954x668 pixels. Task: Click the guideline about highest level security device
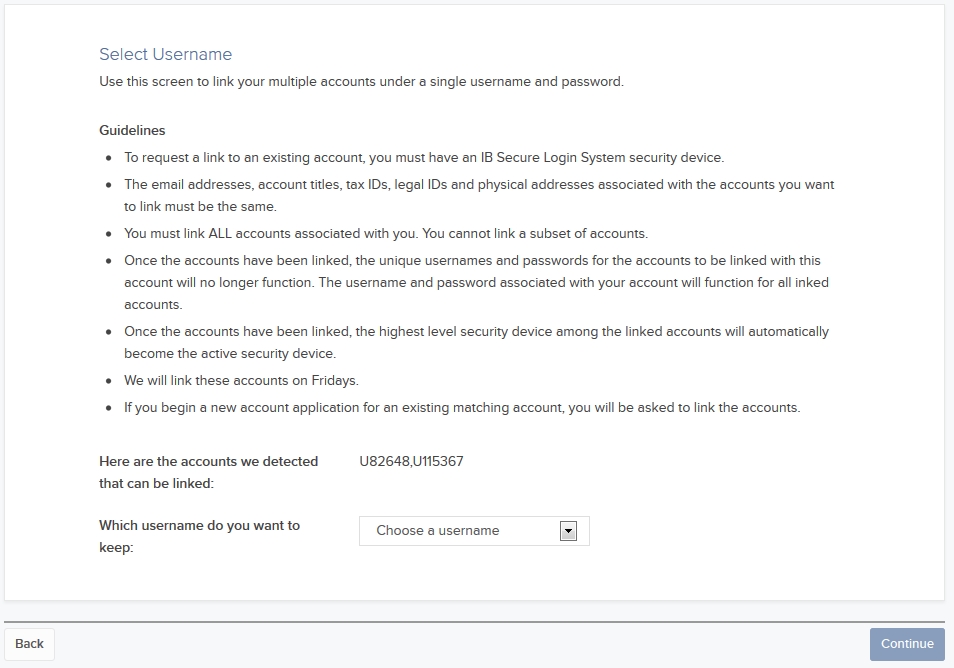tap(476, 343)
